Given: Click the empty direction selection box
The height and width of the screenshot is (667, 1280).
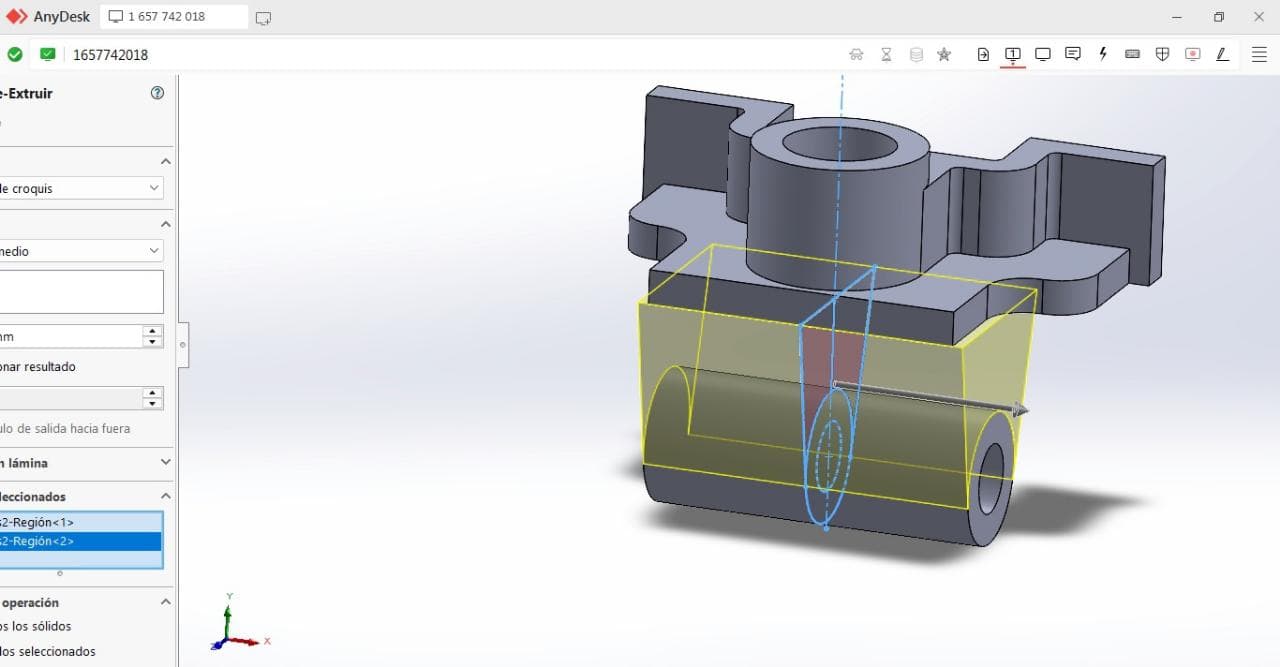Looking at the screenshot, I should (x=81, y=292).
